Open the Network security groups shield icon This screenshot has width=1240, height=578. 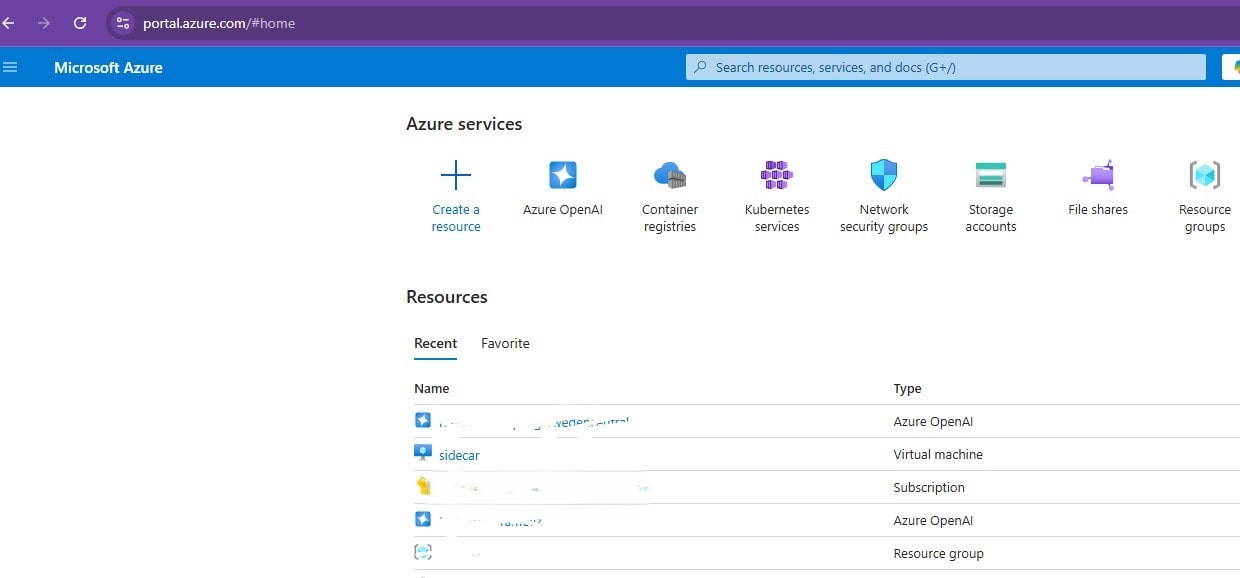click(884, 175)
